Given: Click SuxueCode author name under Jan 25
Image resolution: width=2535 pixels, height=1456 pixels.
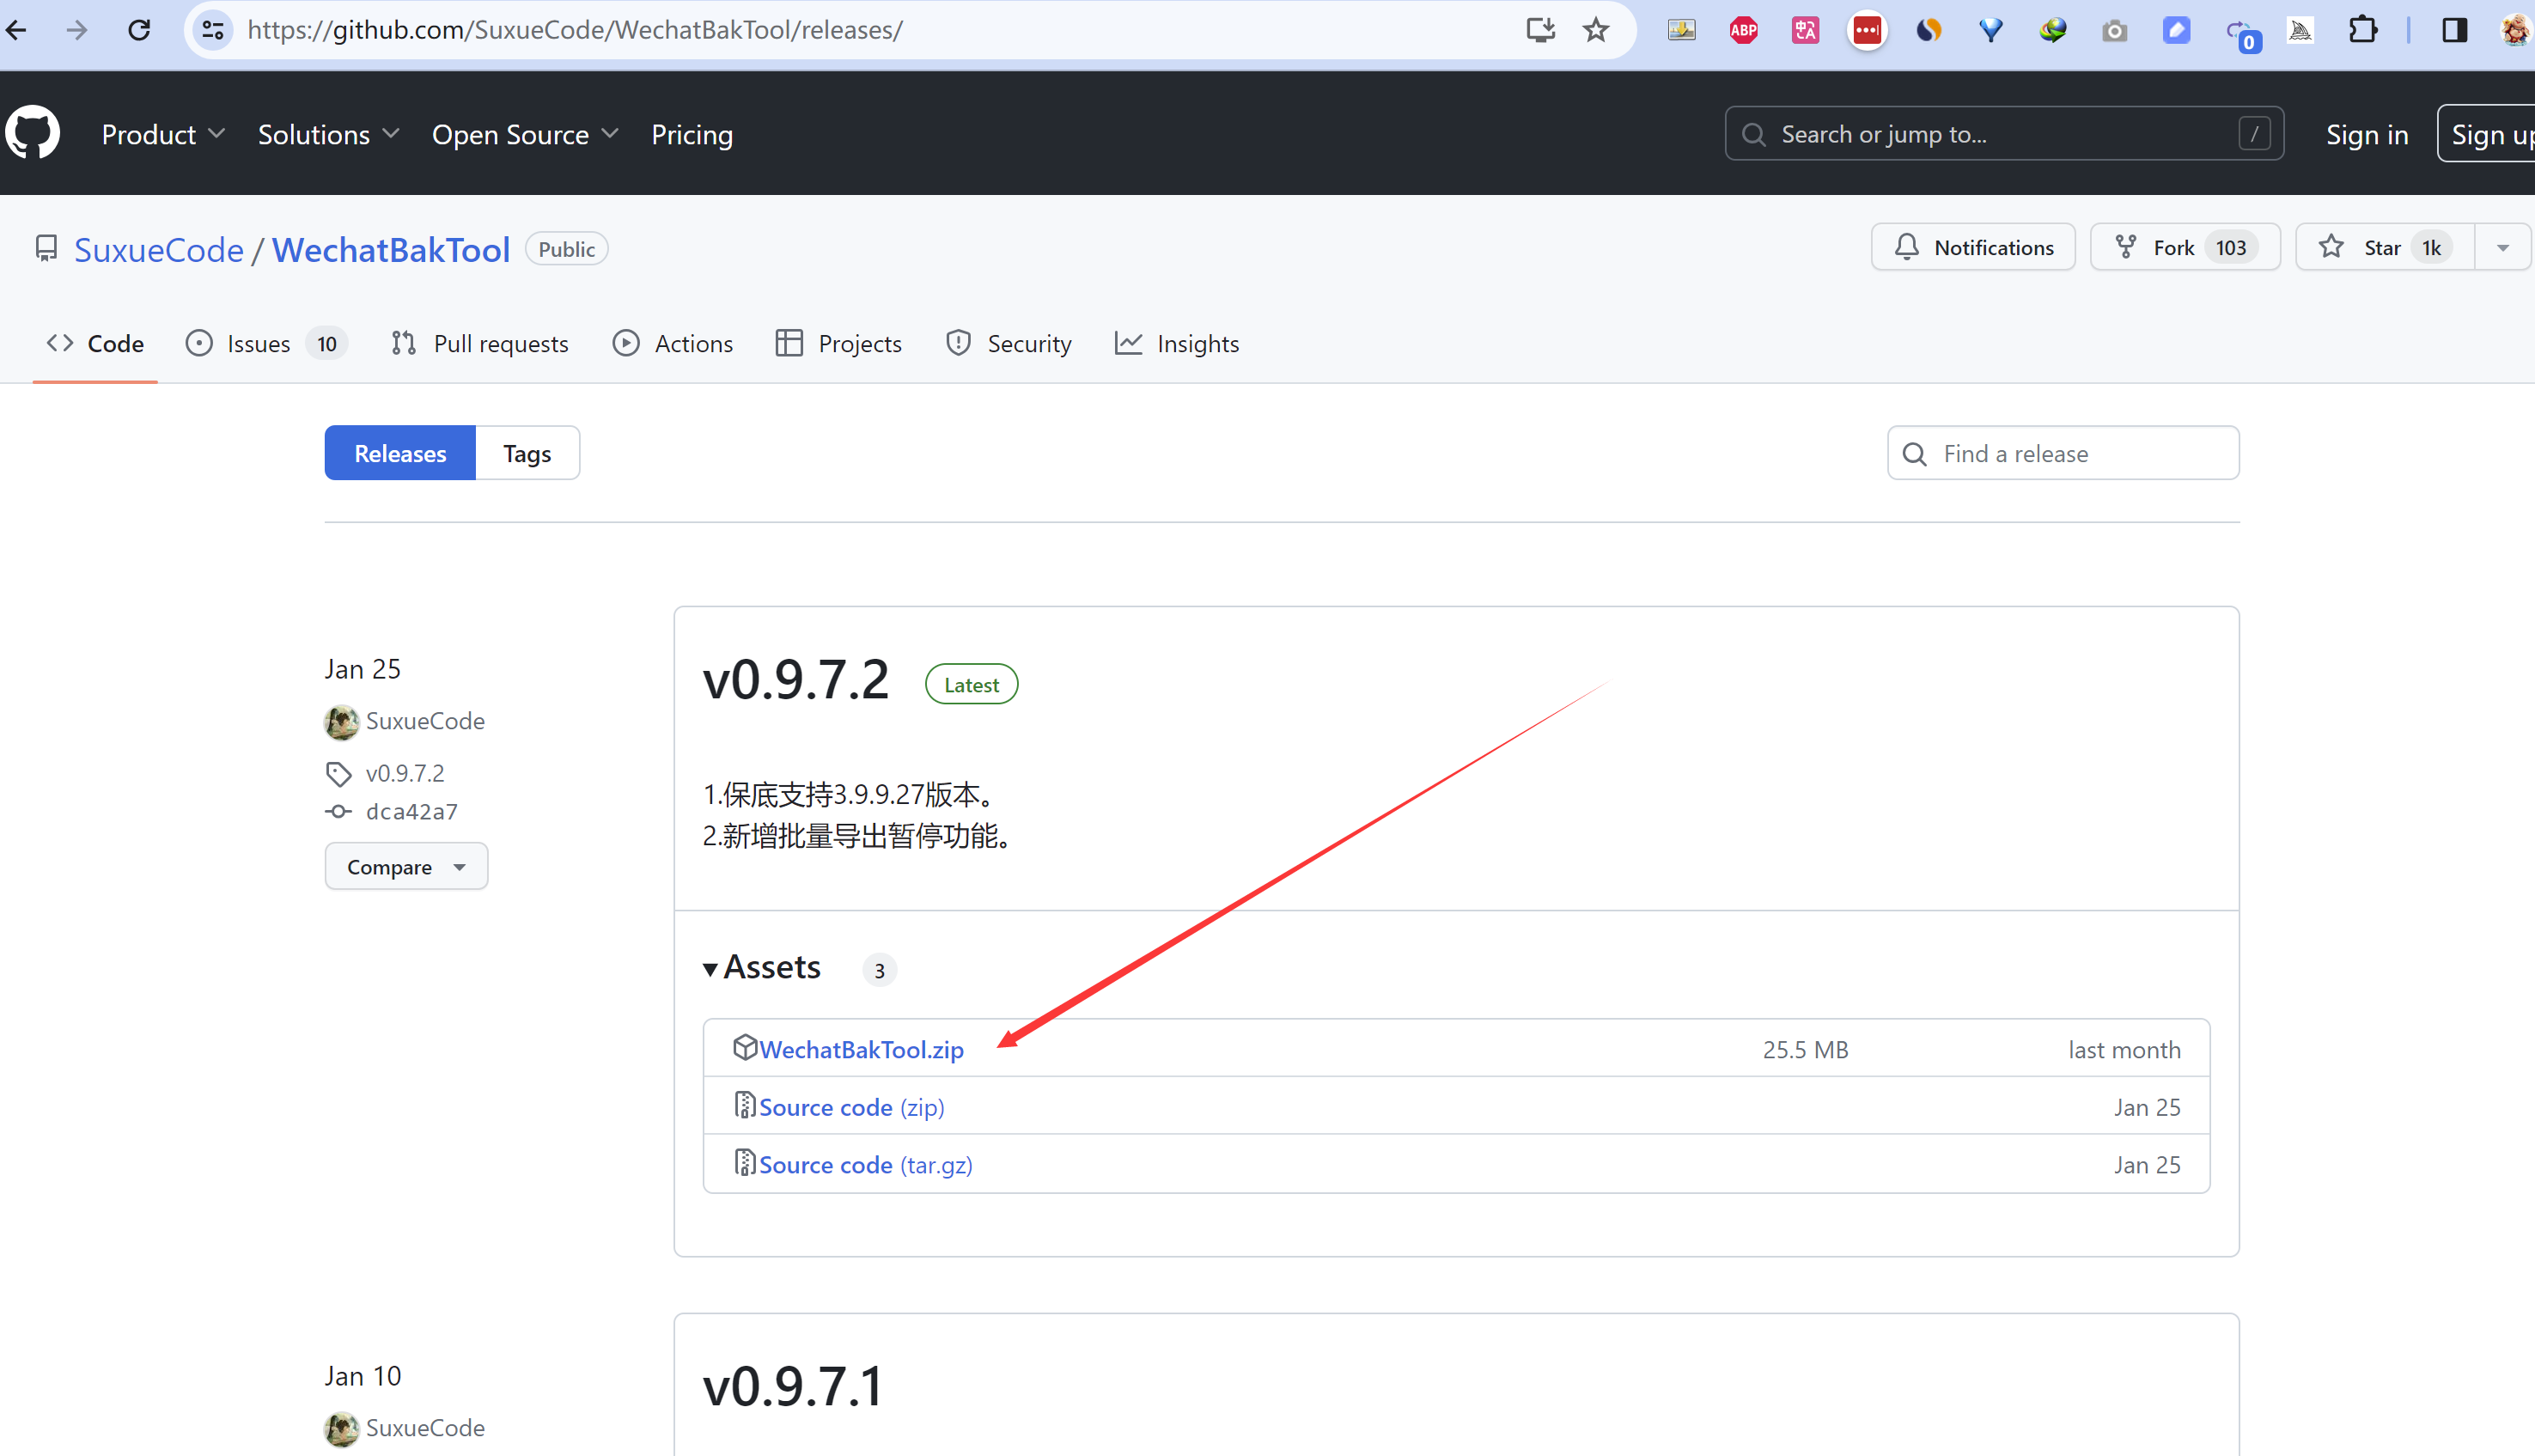Looking at the screenshot, I should [425, 721].
